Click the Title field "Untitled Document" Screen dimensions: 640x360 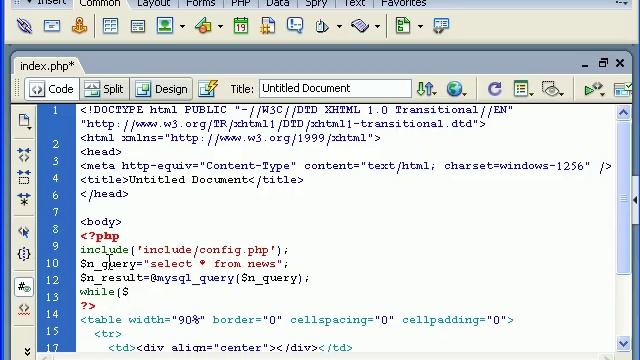(x=335, y=88)
